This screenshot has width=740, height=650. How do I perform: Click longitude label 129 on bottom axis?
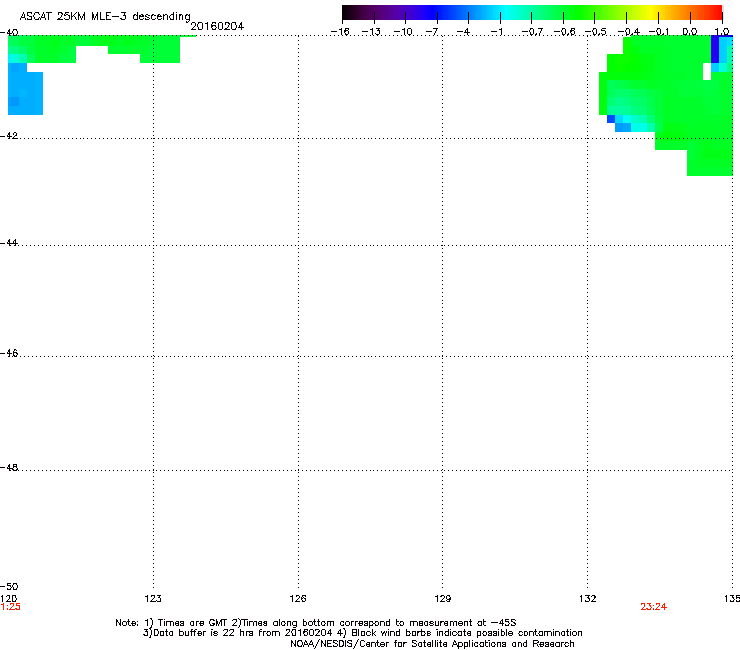[443, 599]
